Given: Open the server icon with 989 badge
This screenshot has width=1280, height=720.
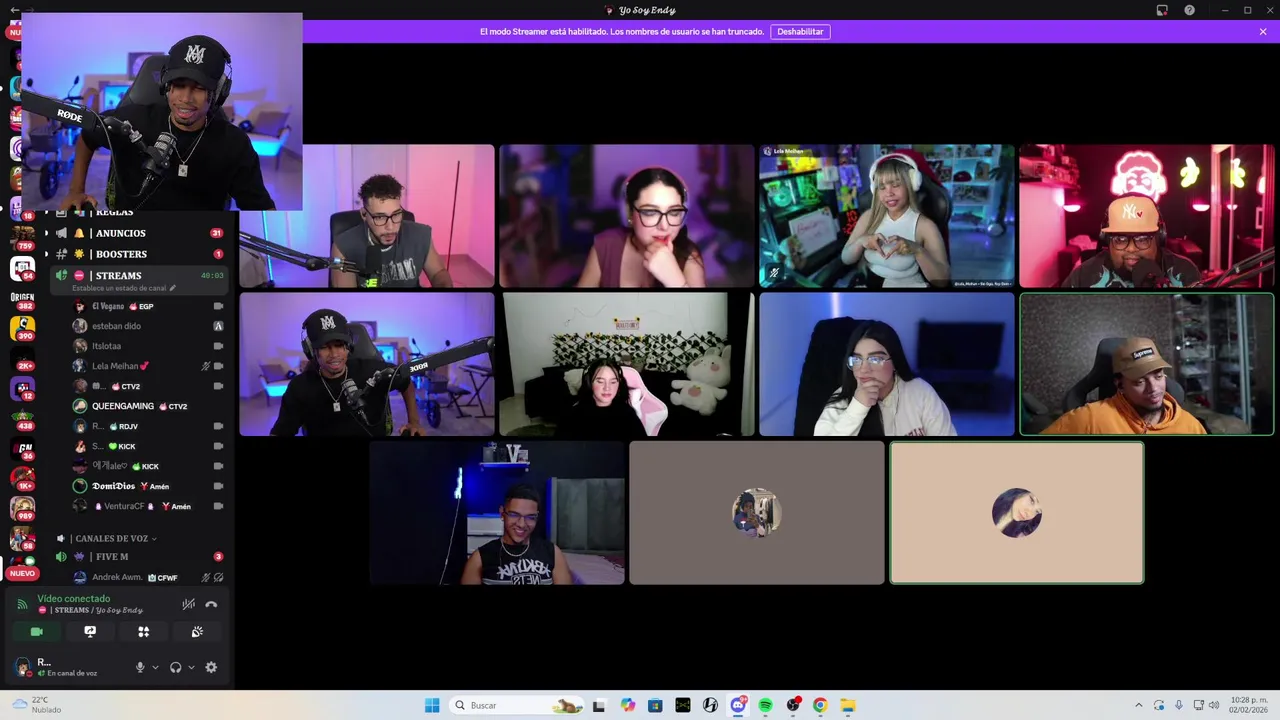Looking at the screenshot, I should pyautogui.click(x=22, y=508).
